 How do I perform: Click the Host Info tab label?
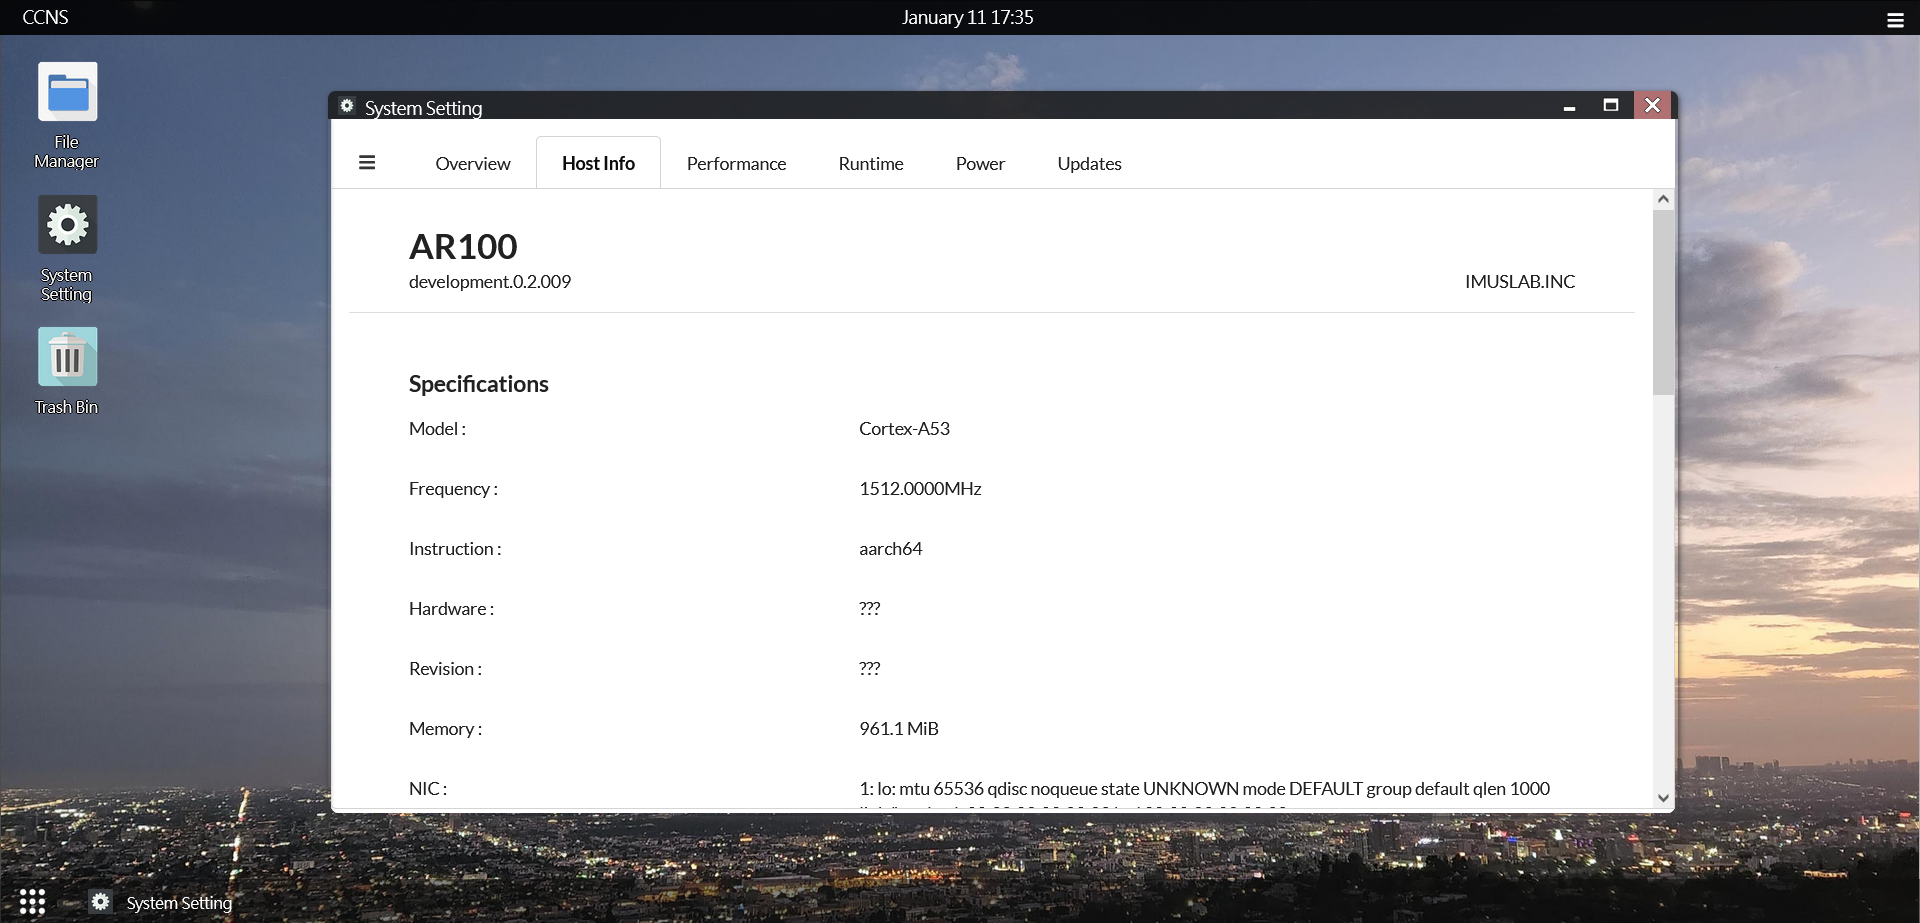pos(597,162)
